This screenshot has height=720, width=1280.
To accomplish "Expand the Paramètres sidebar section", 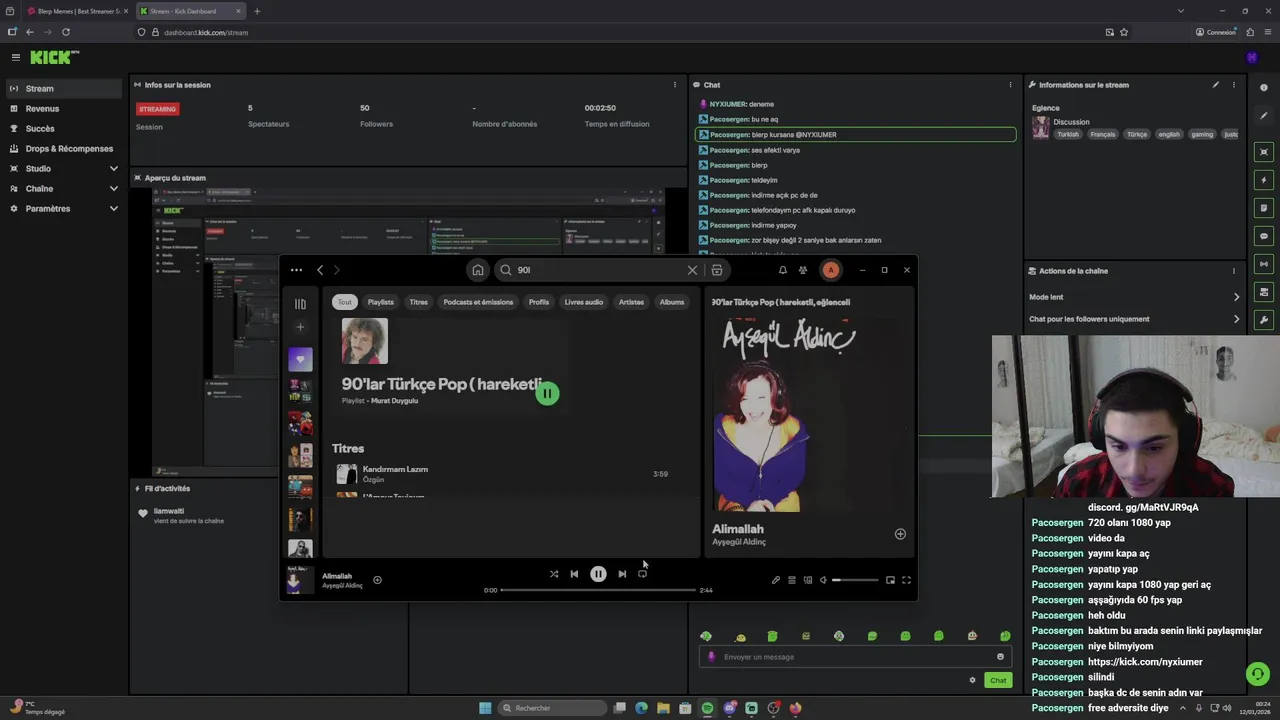I will 64,209.
